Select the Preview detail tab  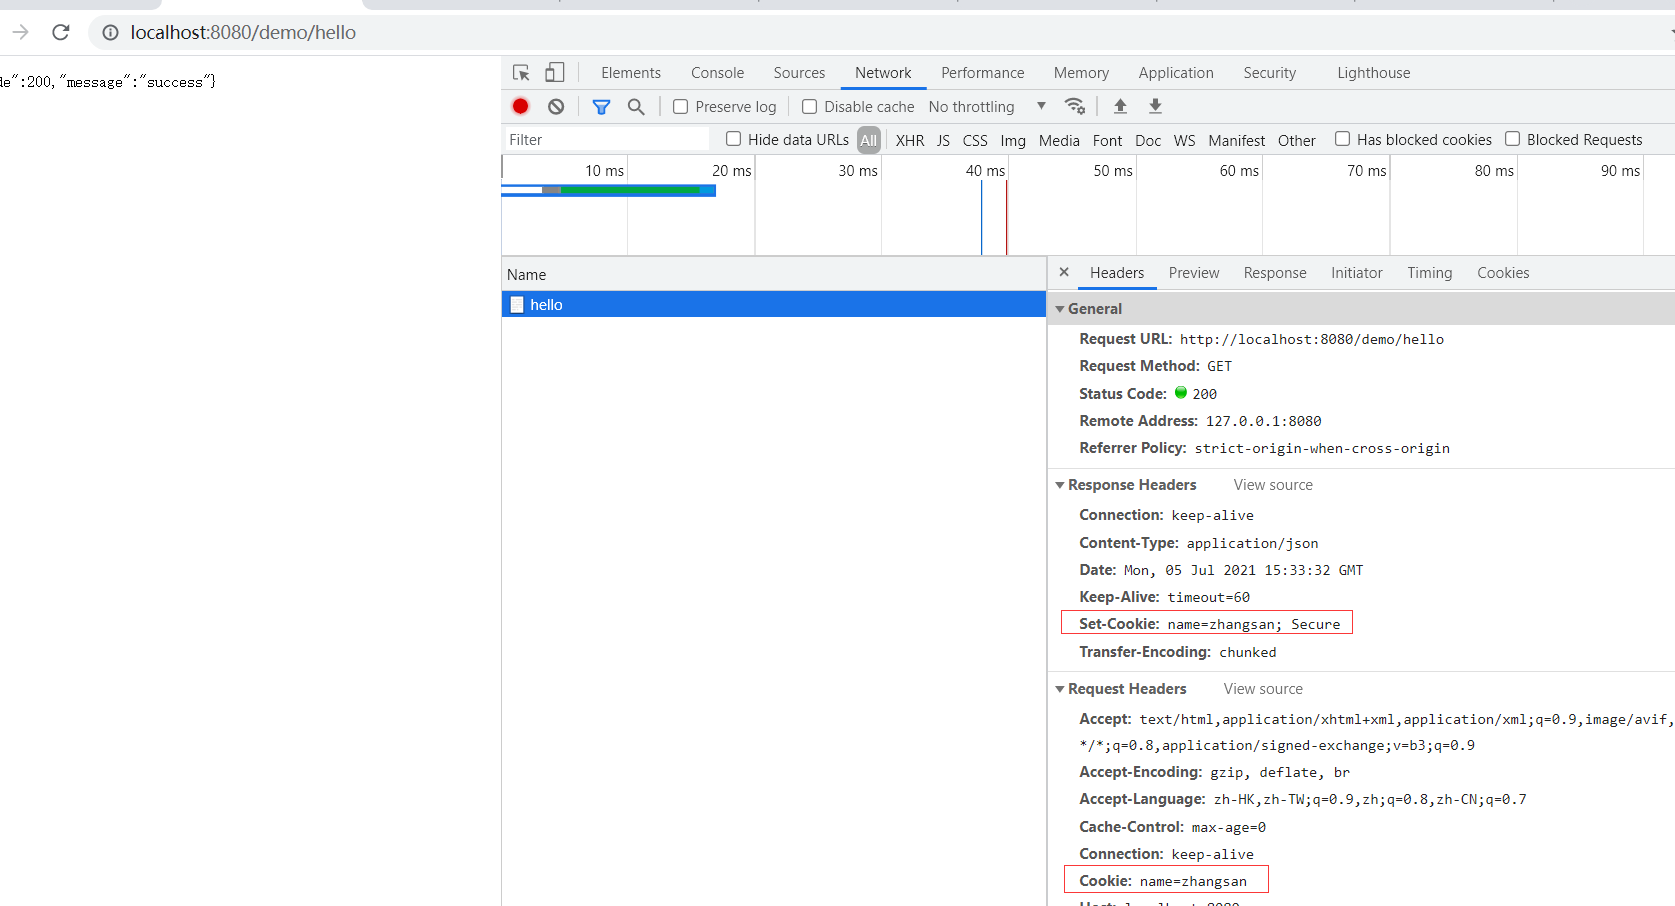coord(1194,273)
